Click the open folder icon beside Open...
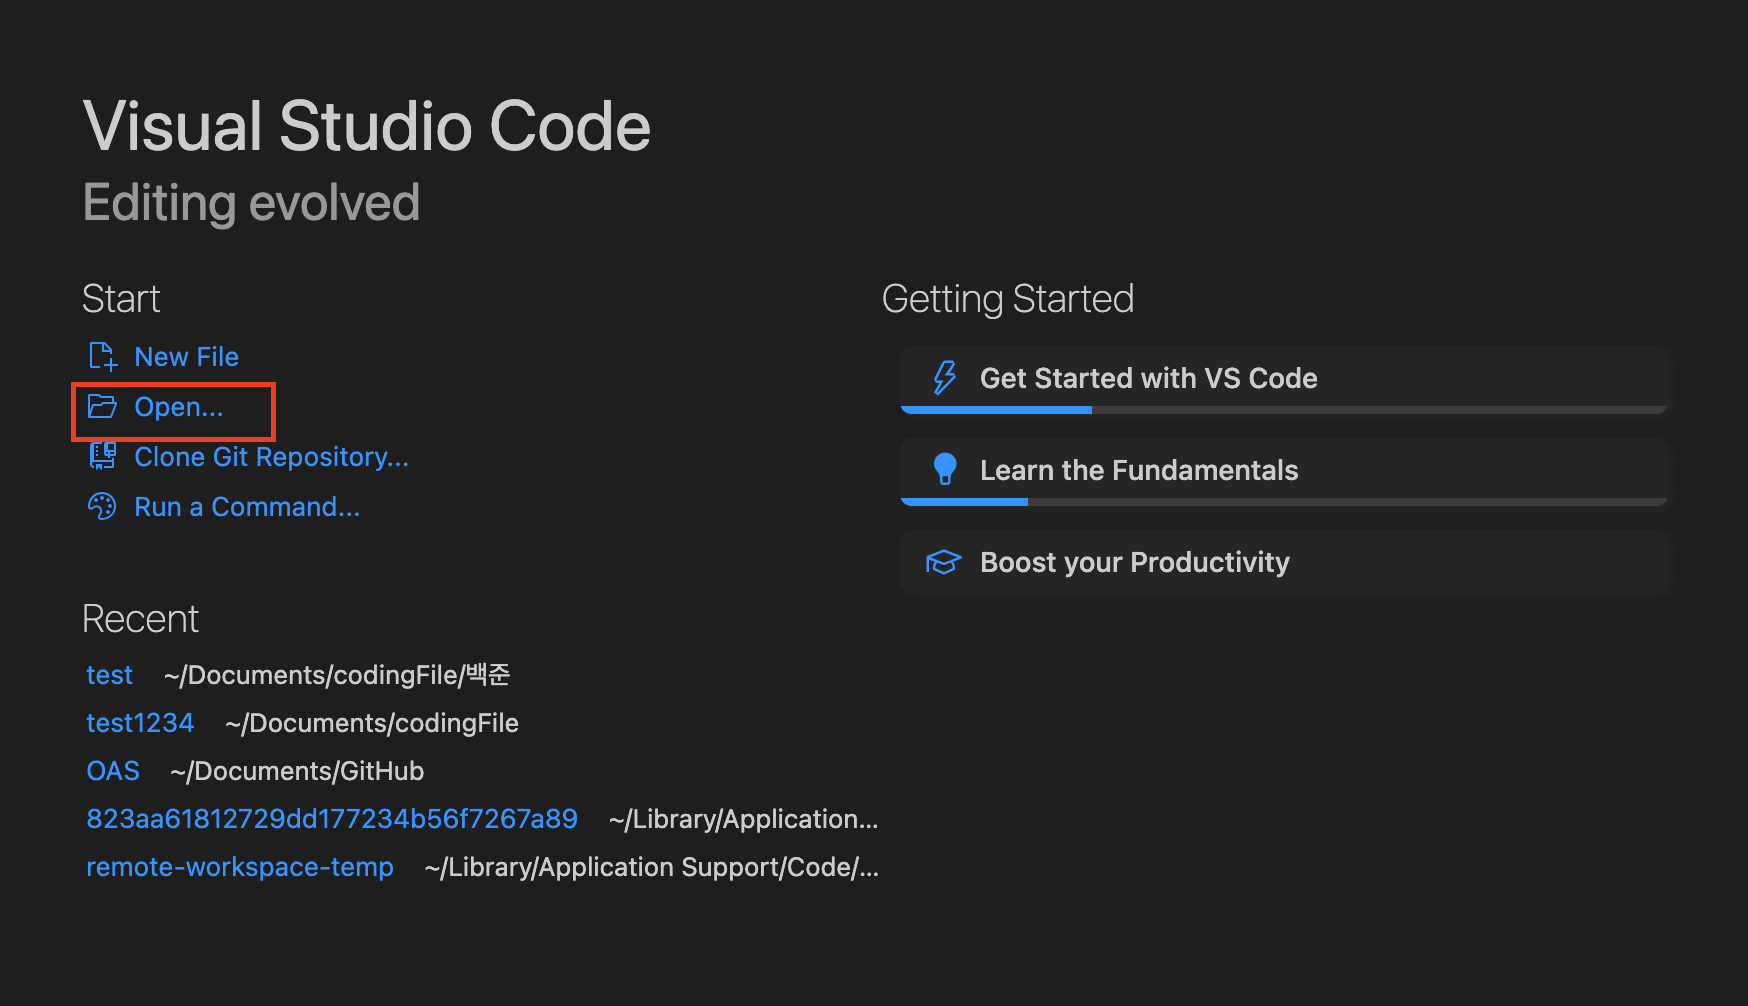 point(102,406)
